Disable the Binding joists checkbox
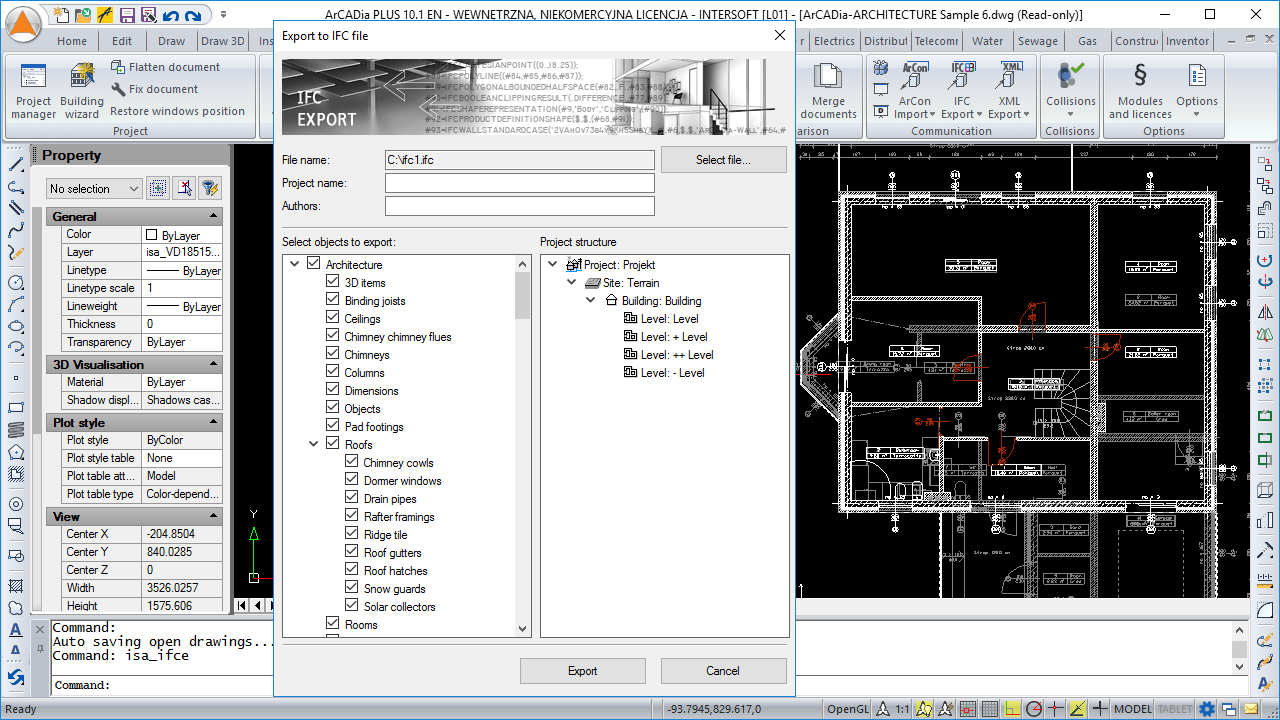Screen dimensions: 1280x720 pyautogui.click(x=333, y=300)
